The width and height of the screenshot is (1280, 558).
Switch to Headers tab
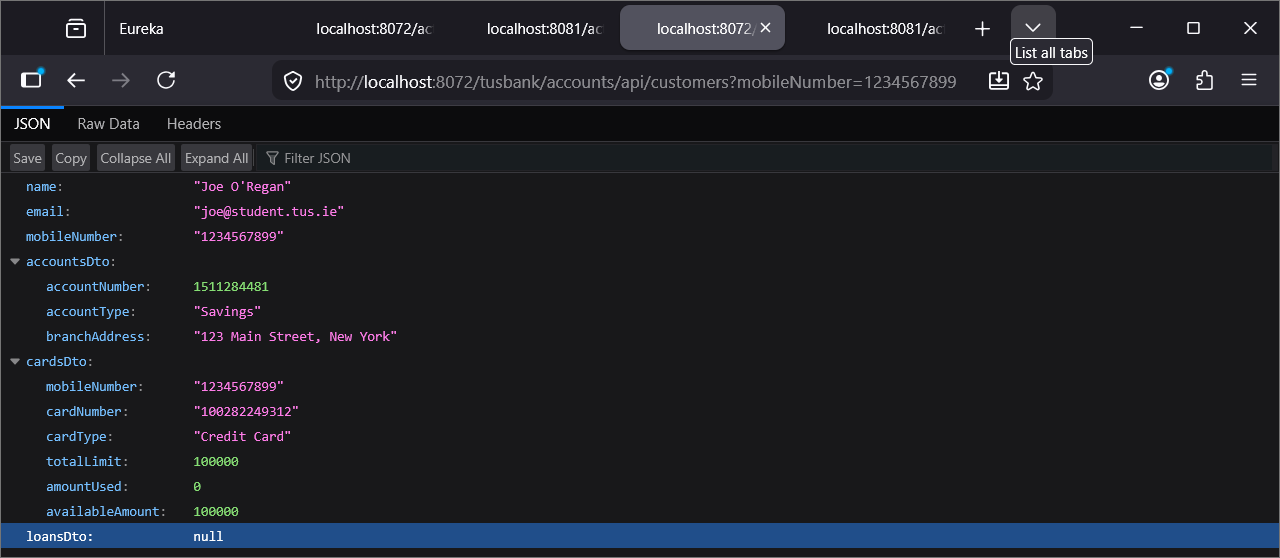point(194,124)
